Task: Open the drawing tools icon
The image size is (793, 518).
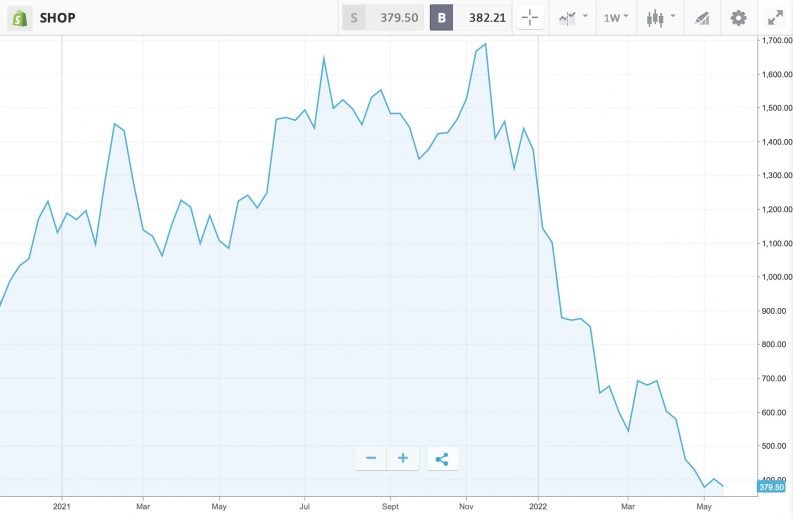Action: click(701, 18)
